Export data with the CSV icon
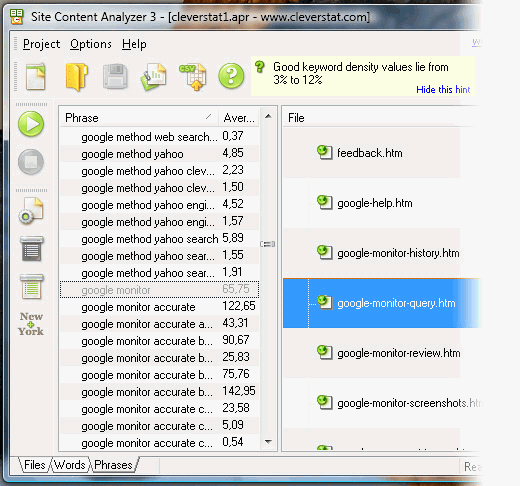 [193, 77]
